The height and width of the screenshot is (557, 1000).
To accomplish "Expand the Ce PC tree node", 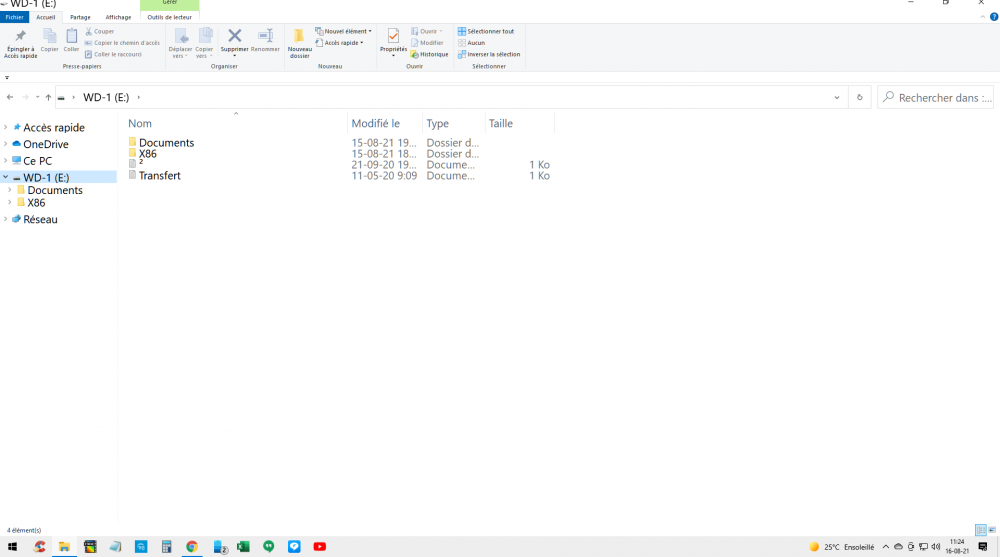I will (6, 161).
